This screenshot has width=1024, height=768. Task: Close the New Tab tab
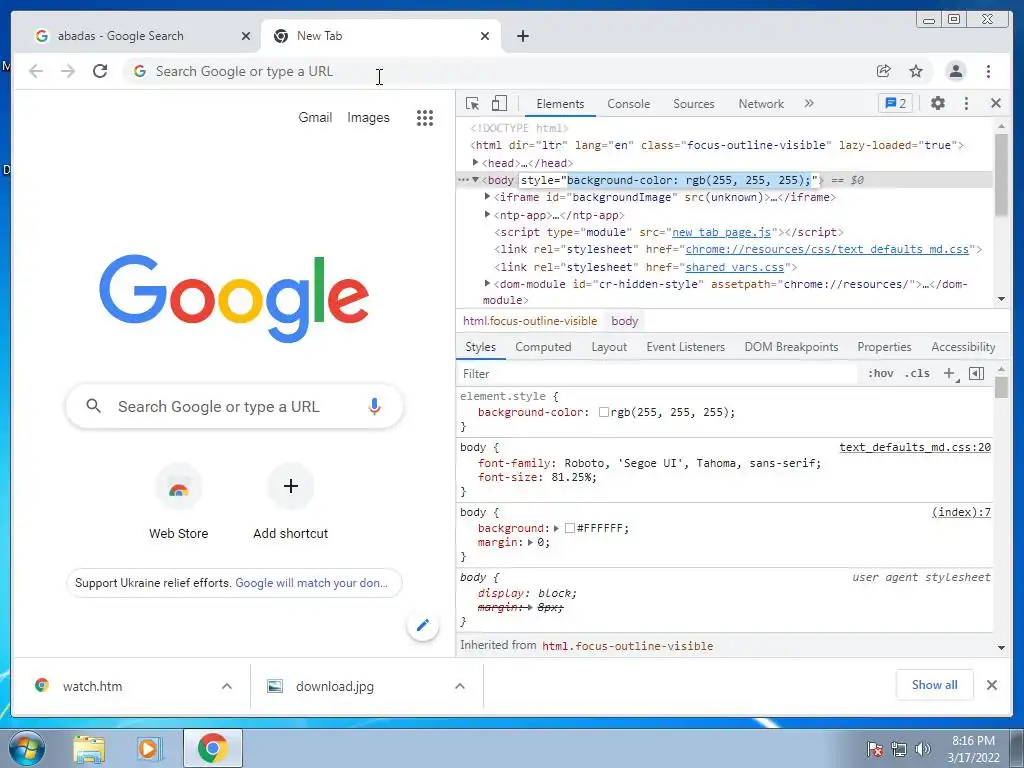(x=485, y=36)
